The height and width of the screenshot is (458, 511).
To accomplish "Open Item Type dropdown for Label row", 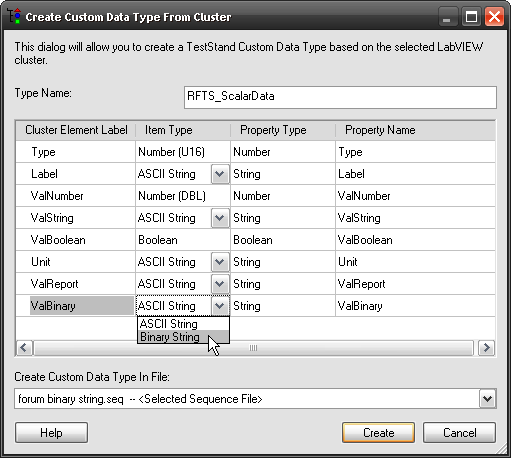I will pyautogui.click(x=220, y=174).
